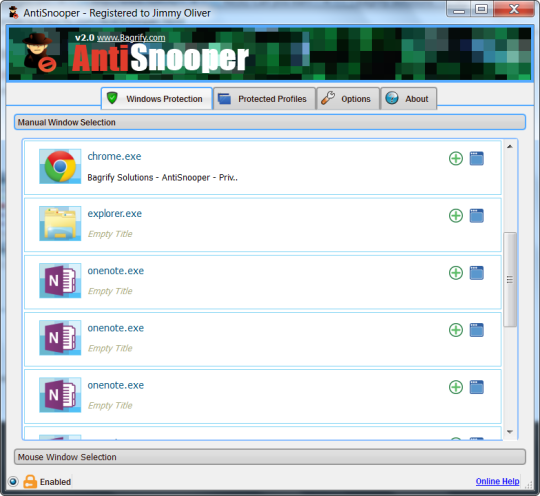The height and width of the screenshot is (496, 540).
Task: Click the Enabled status label
Action: (55, 482)
